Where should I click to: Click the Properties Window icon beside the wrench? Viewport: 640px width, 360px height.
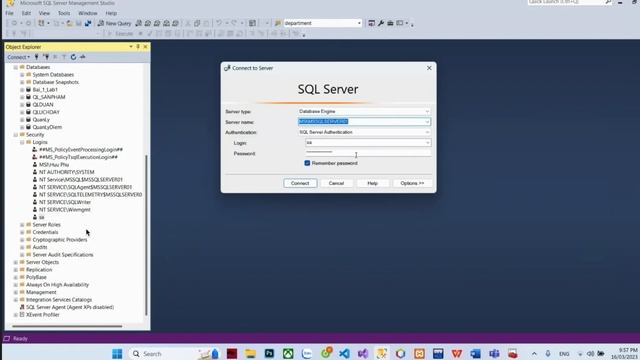tap(371, 23)
